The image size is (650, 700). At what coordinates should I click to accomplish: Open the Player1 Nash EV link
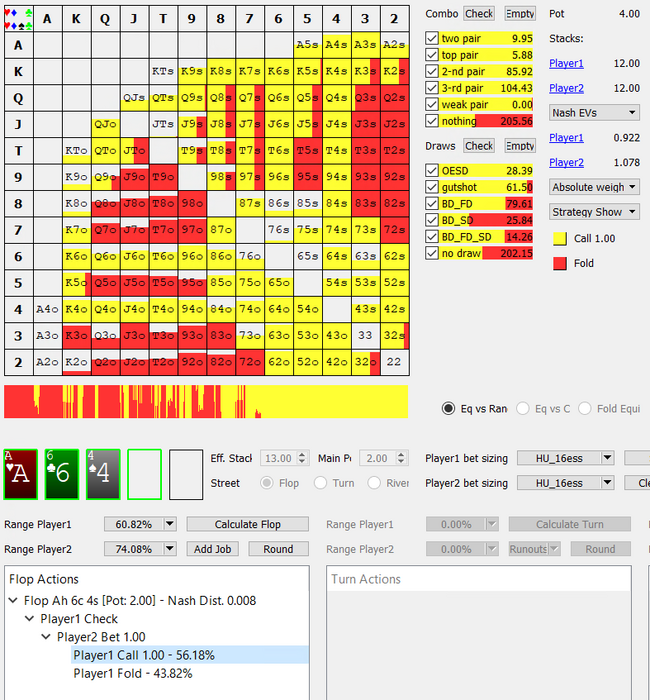(566, 138)
